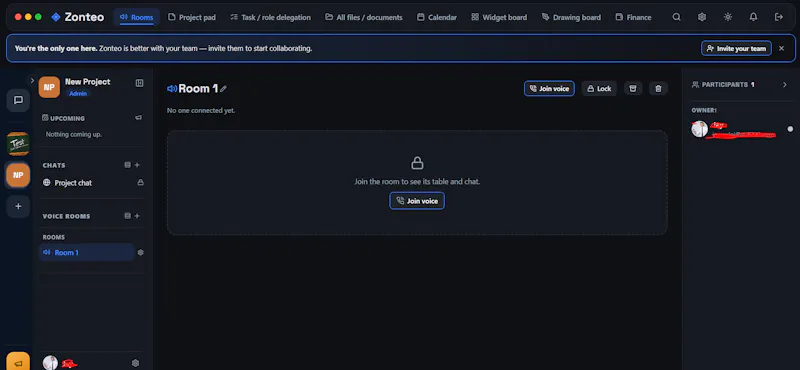Archive the room using the box icon
This screenshot has width=800, height=370.
[633, 89]
